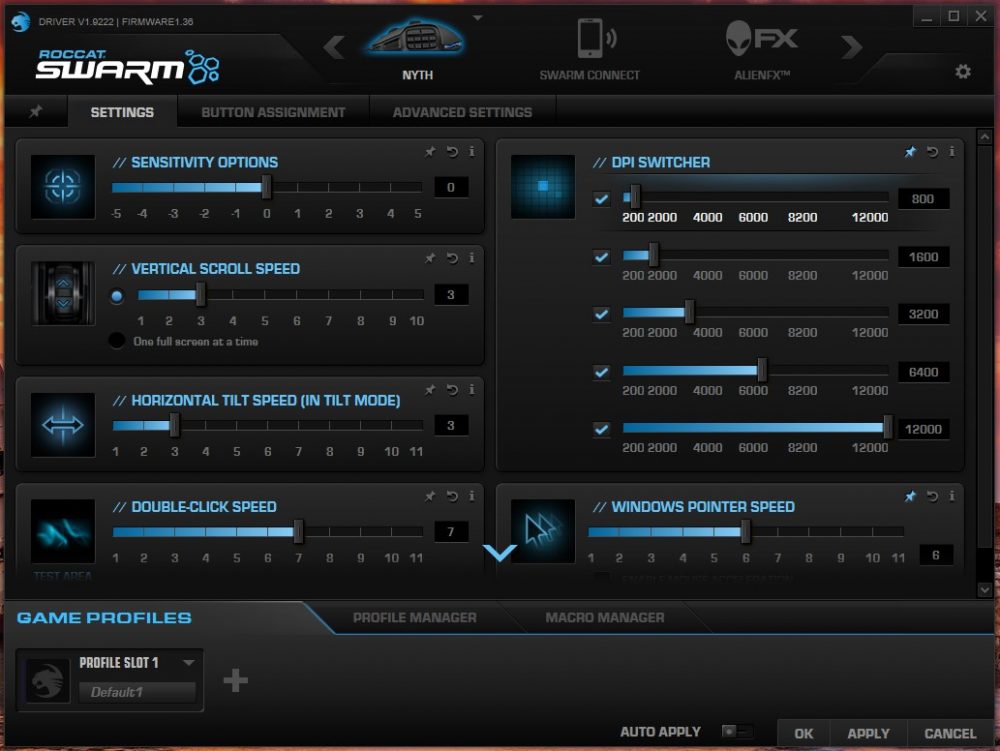Add a new profile with plus icon
Viewport: 1000px width, 751px height.
coord(235,680)
